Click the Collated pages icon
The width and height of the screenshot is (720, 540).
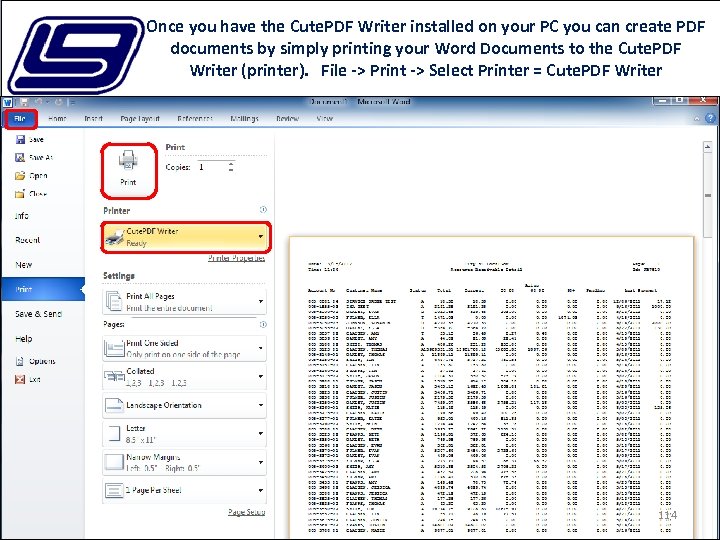point(114,377)
